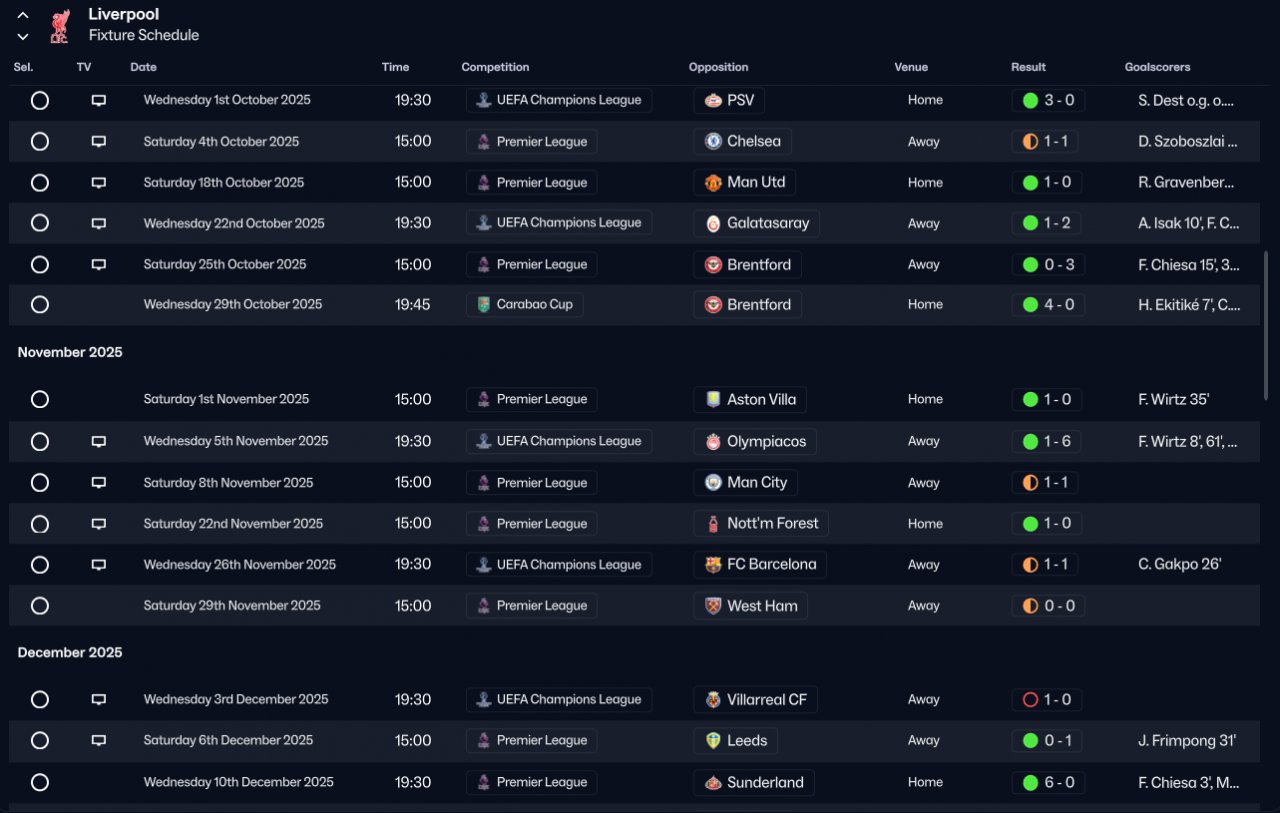Sort by the Opposition column header
Screen dimensions: 1280x813
[x=718, y=67]
